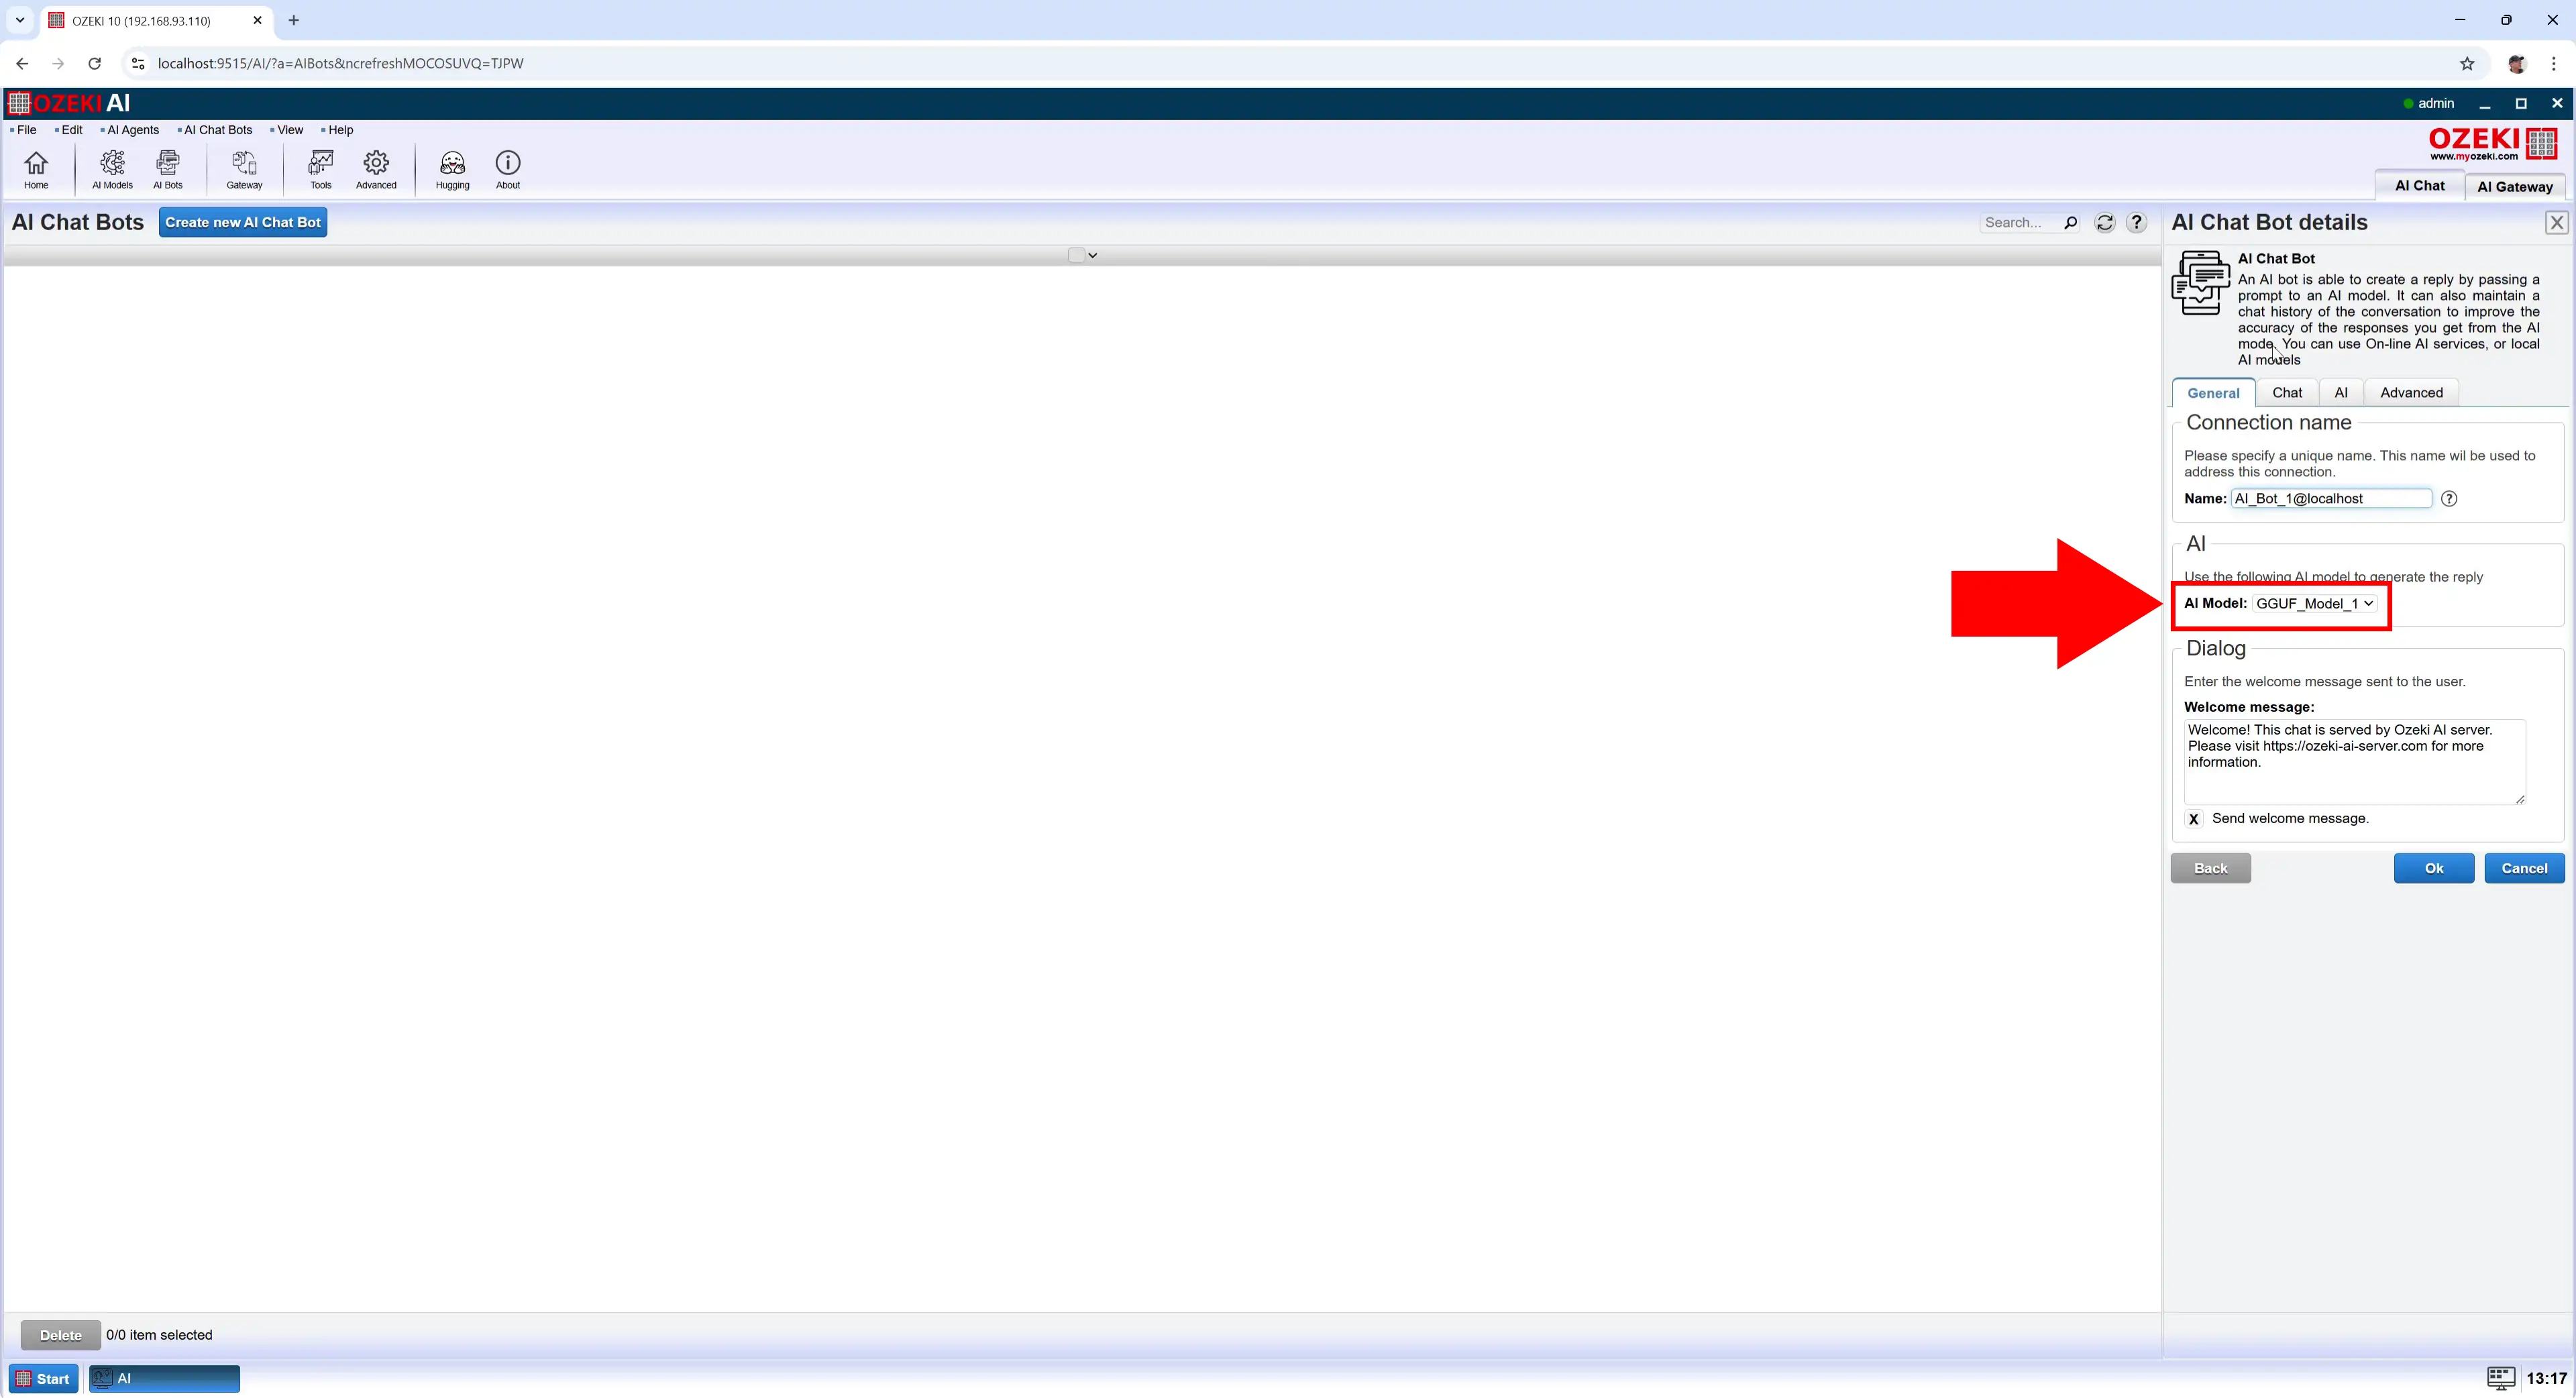Toggle Send welcome message checkbox
The image size is (2576, 1398).
(x=2194, y=818)
